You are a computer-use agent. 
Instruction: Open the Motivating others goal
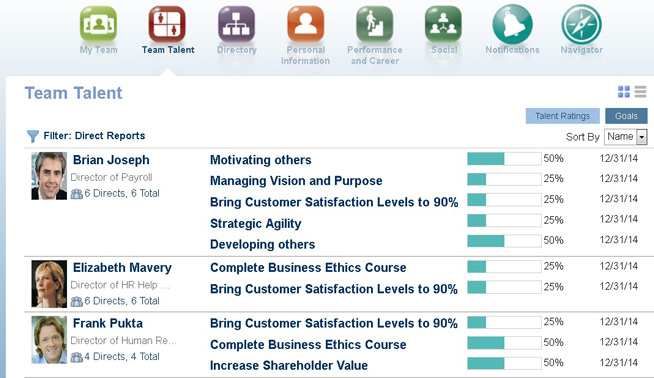pyautogui.click(x=261, y=160)
